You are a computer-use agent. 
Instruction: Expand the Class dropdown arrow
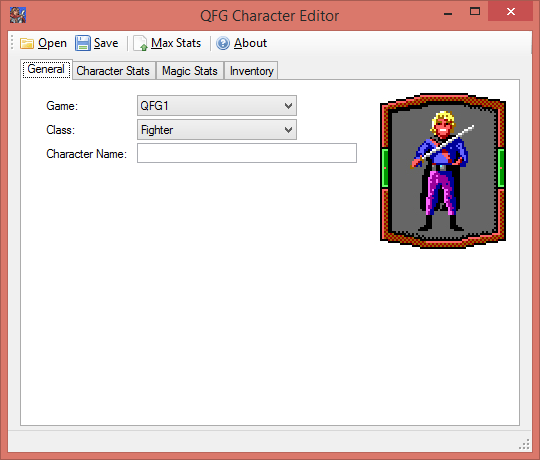click(289, 130)
